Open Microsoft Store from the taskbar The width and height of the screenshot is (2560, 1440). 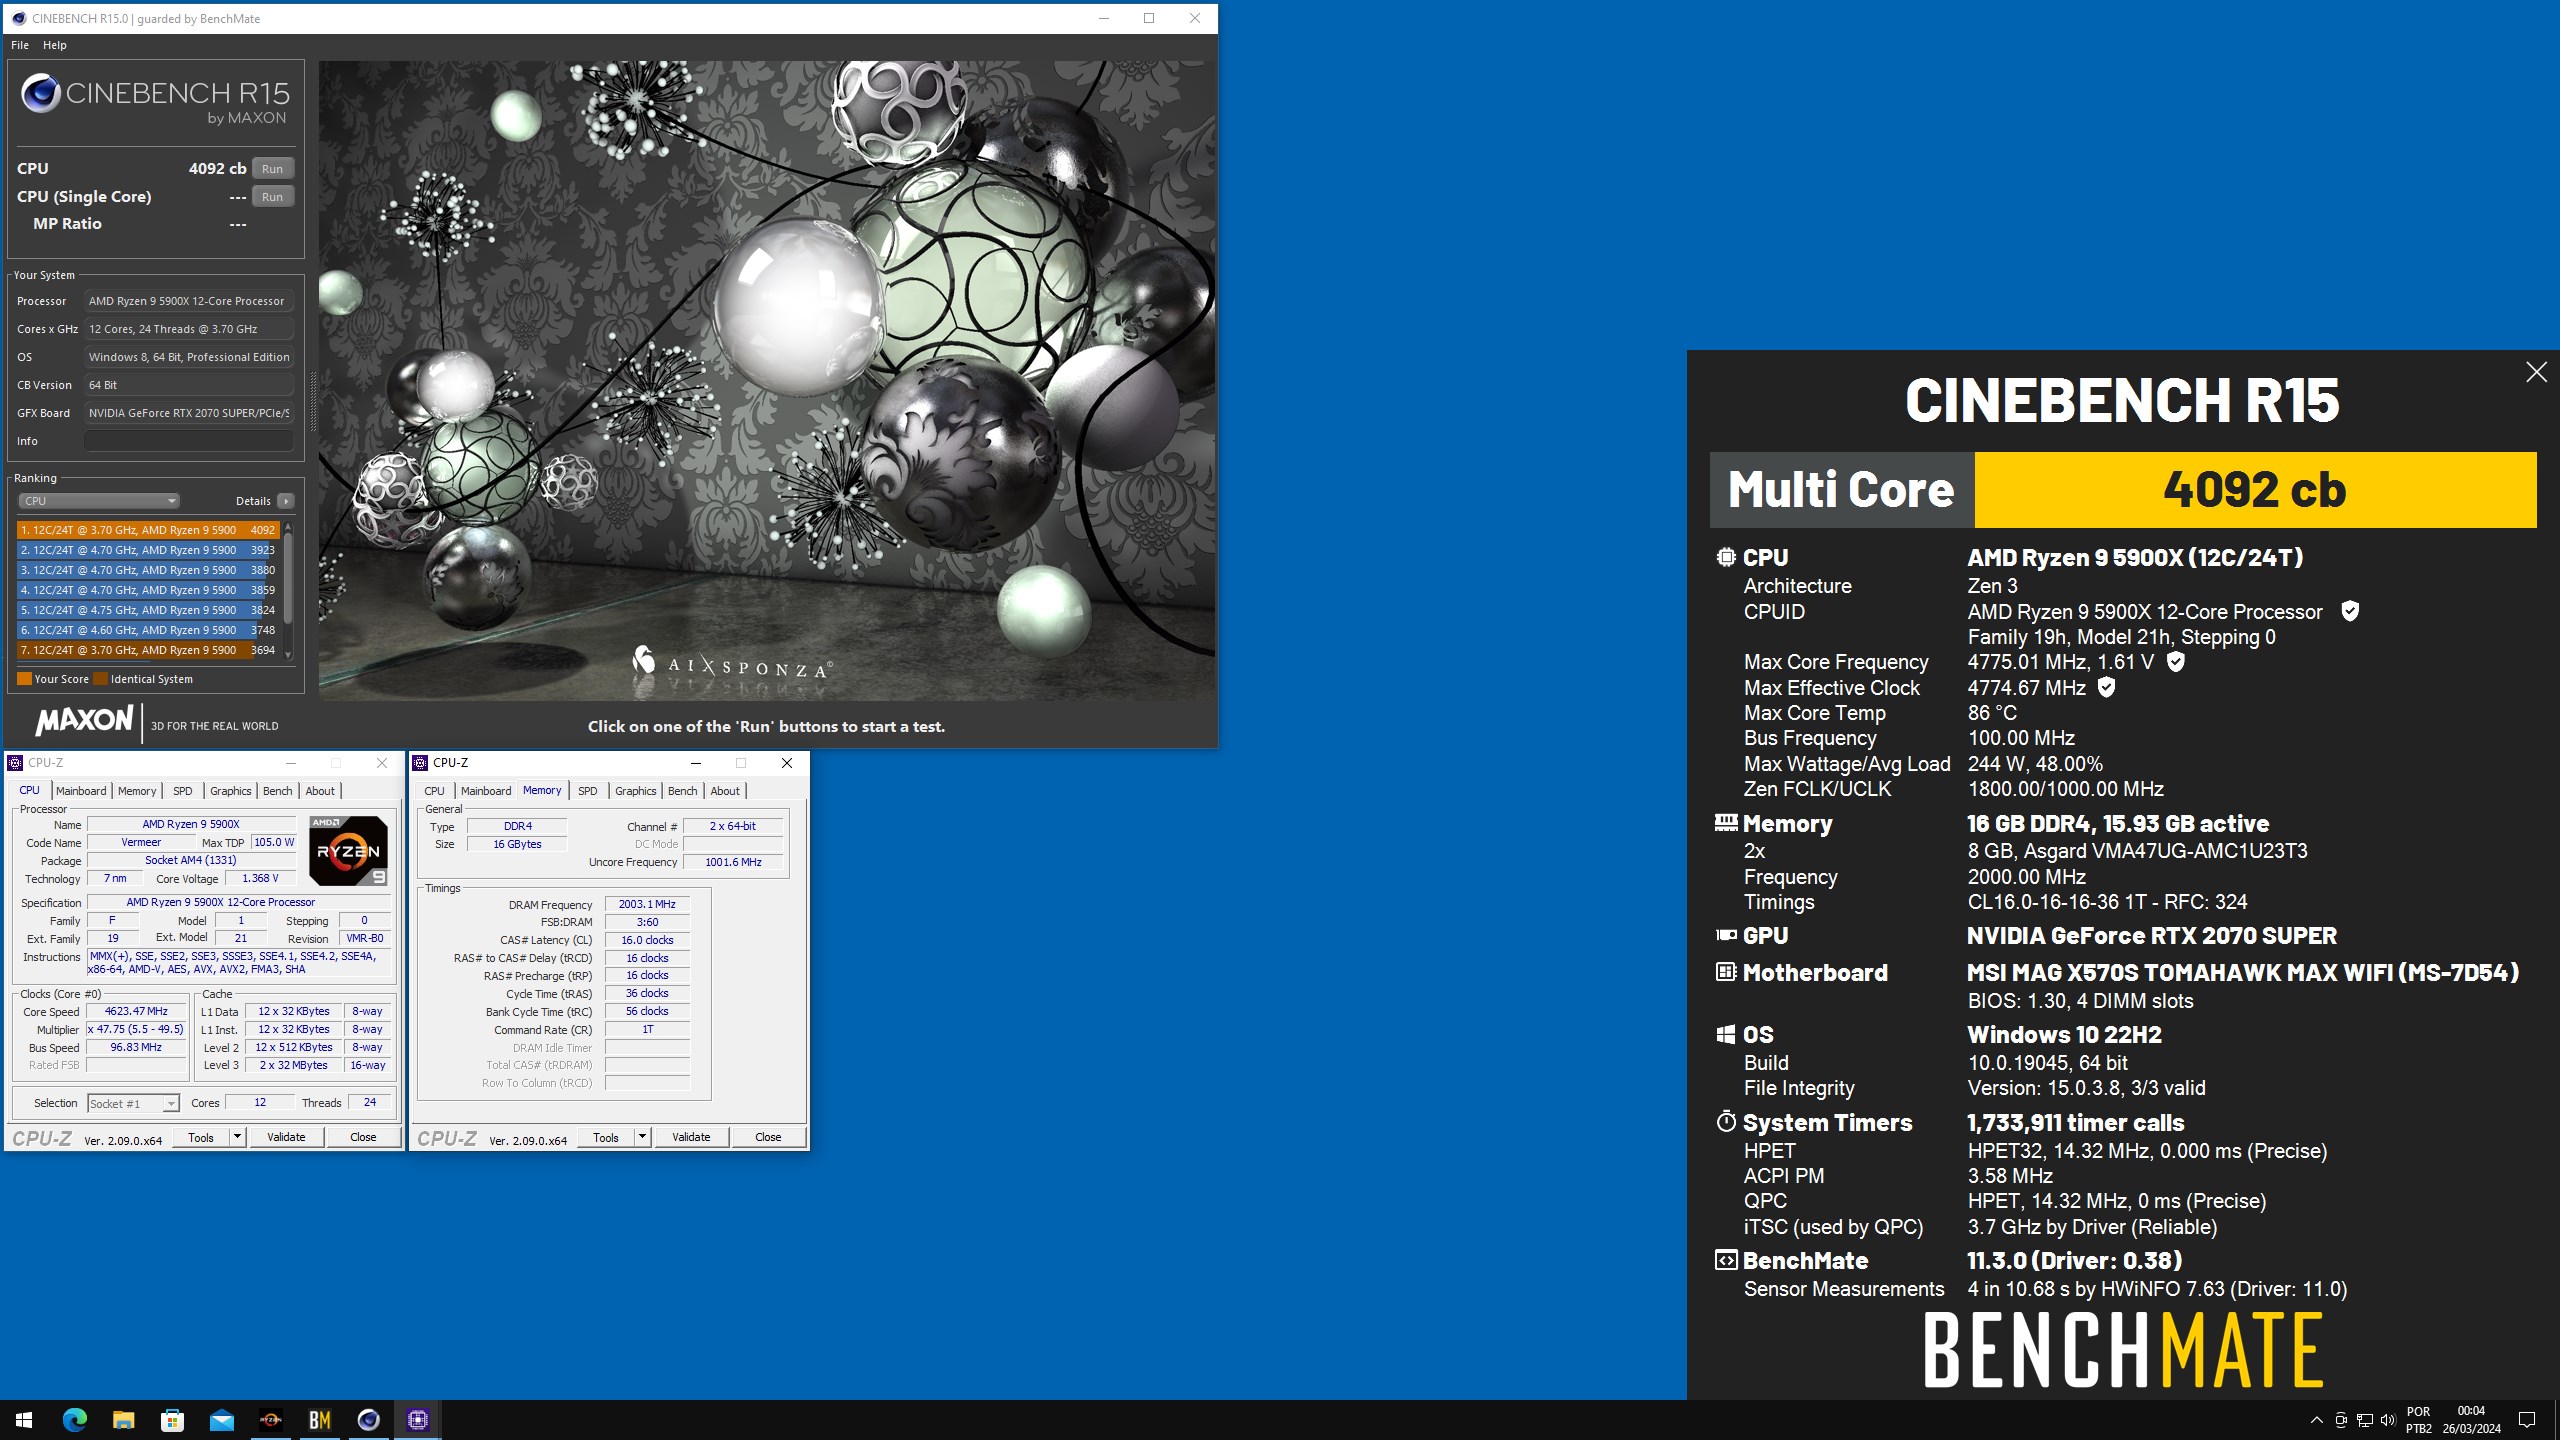[x=172, y=1420]
